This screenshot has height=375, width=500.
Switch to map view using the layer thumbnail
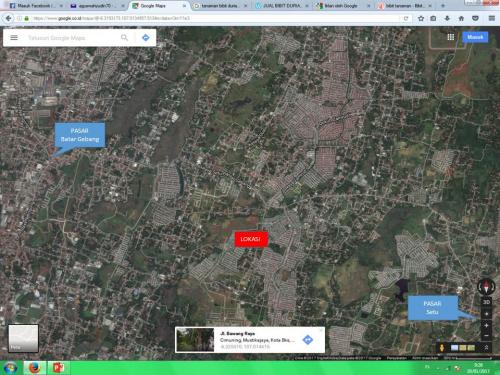[23, 338]
